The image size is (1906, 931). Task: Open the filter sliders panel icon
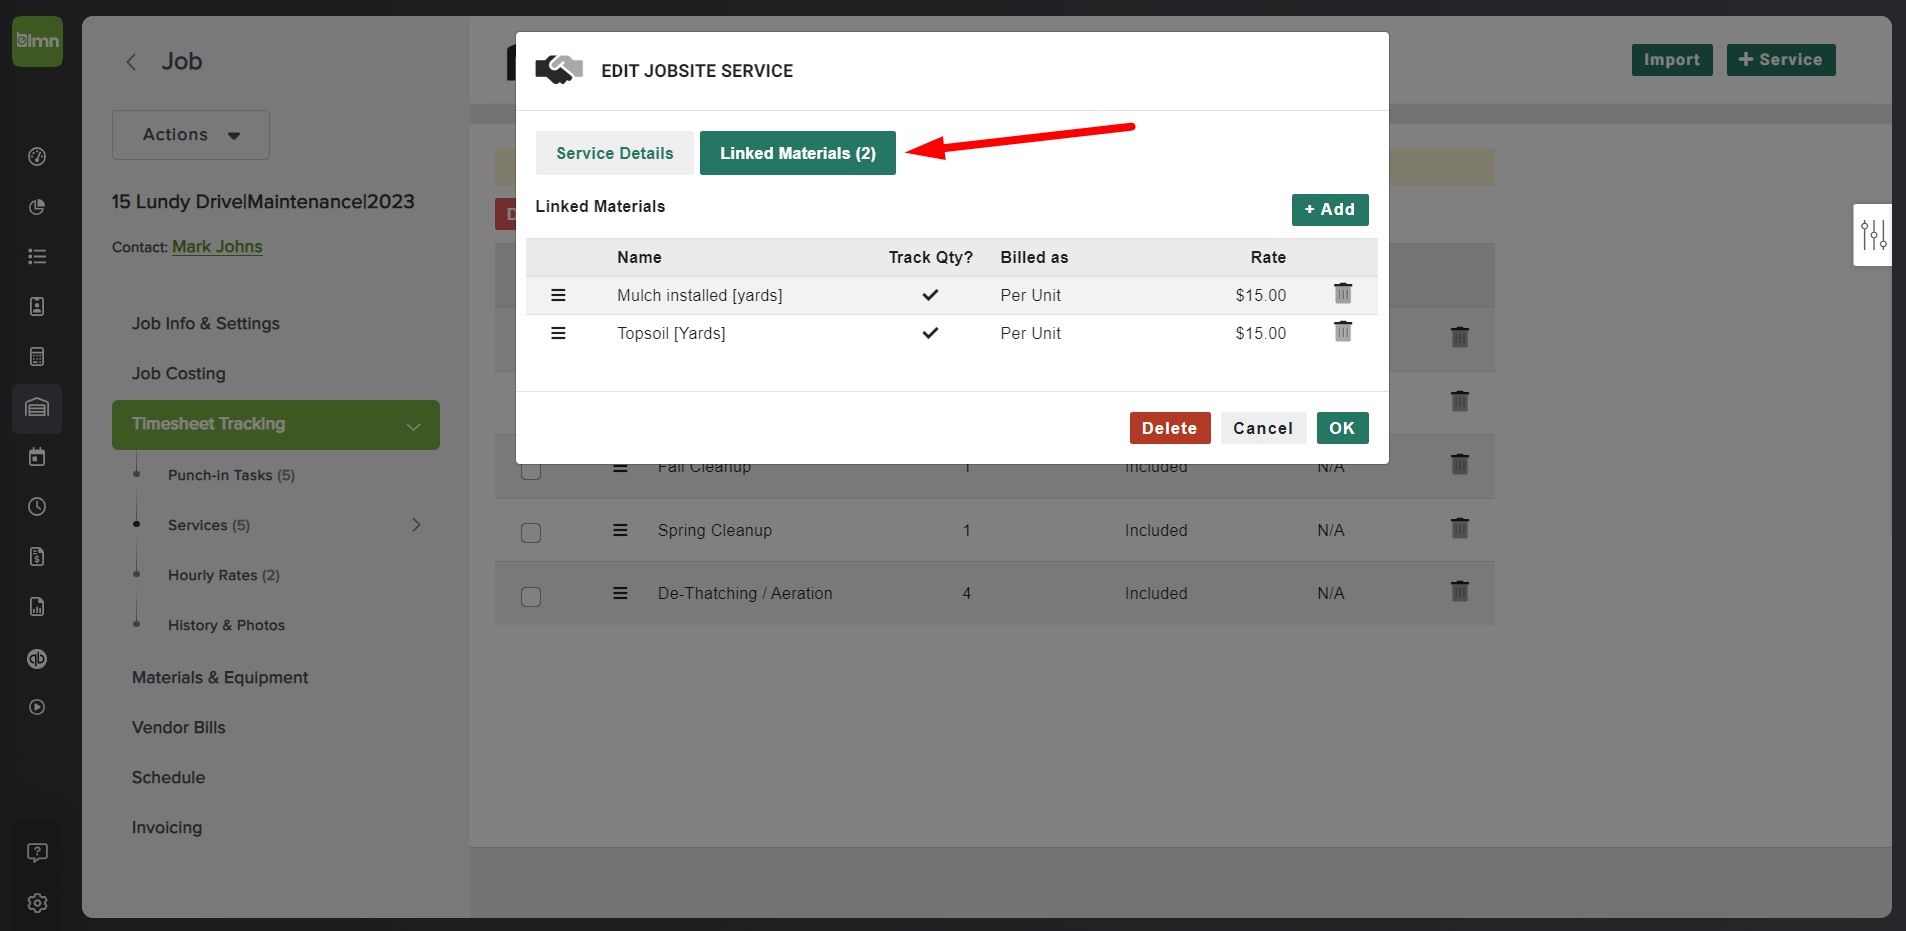pos(1873,235)
